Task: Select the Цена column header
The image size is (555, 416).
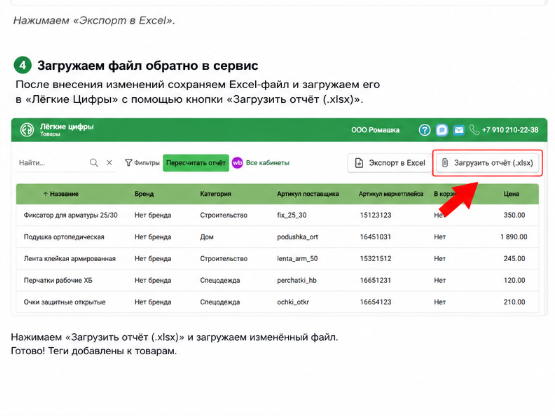Action: [511, 194]
